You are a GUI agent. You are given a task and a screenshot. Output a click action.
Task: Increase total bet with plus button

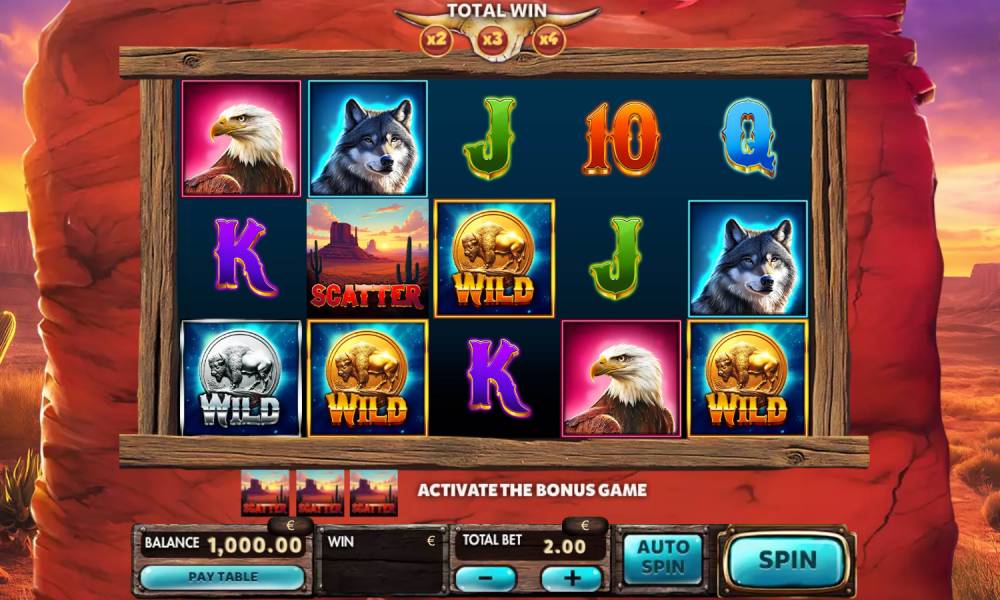tap(571, 578)
